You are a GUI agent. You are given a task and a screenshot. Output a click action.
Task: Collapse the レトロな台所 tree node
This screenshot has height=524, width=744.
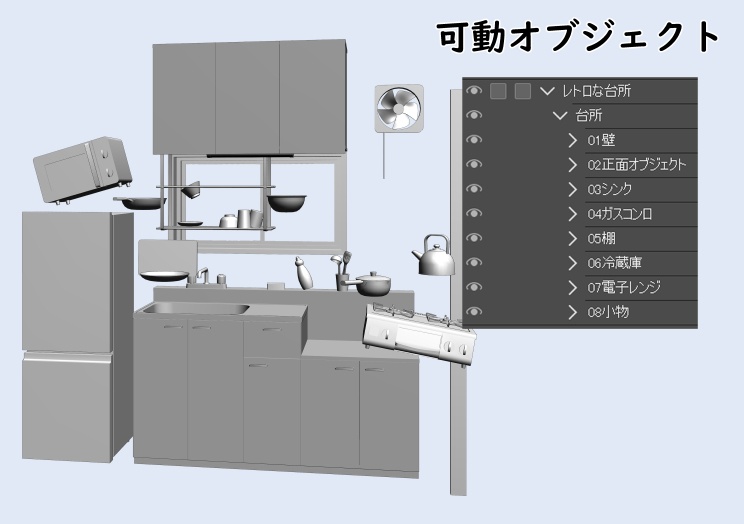coord(547,91)
